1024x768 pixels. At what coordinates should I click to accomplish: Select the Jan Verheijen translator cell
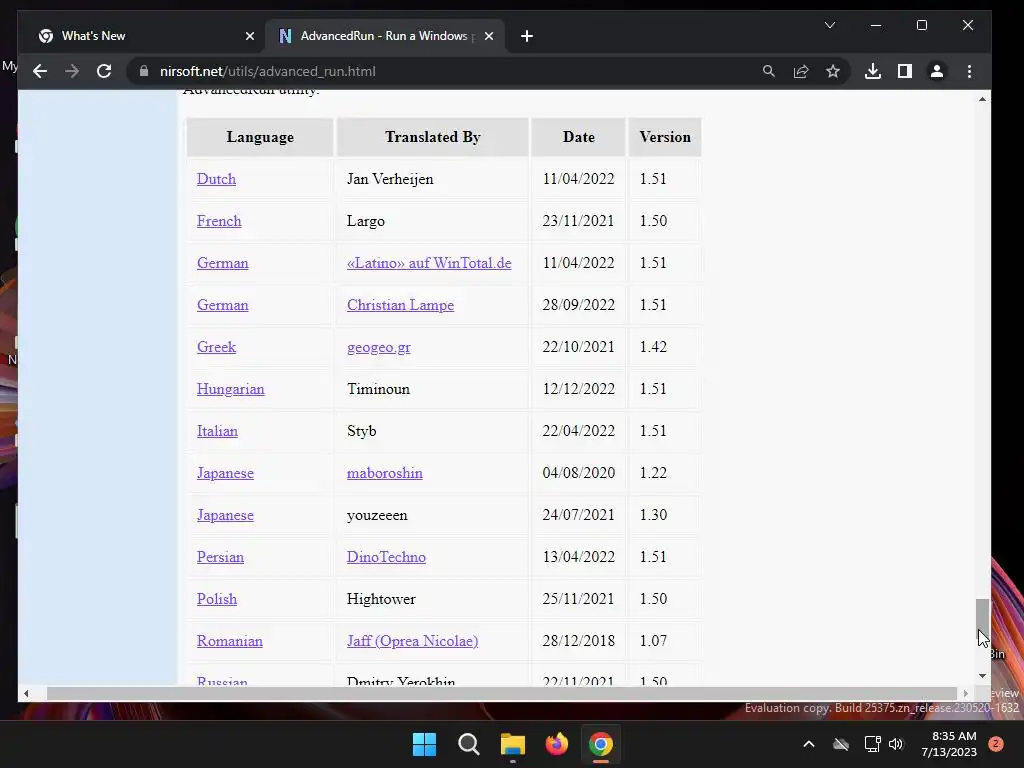(432, 179)
